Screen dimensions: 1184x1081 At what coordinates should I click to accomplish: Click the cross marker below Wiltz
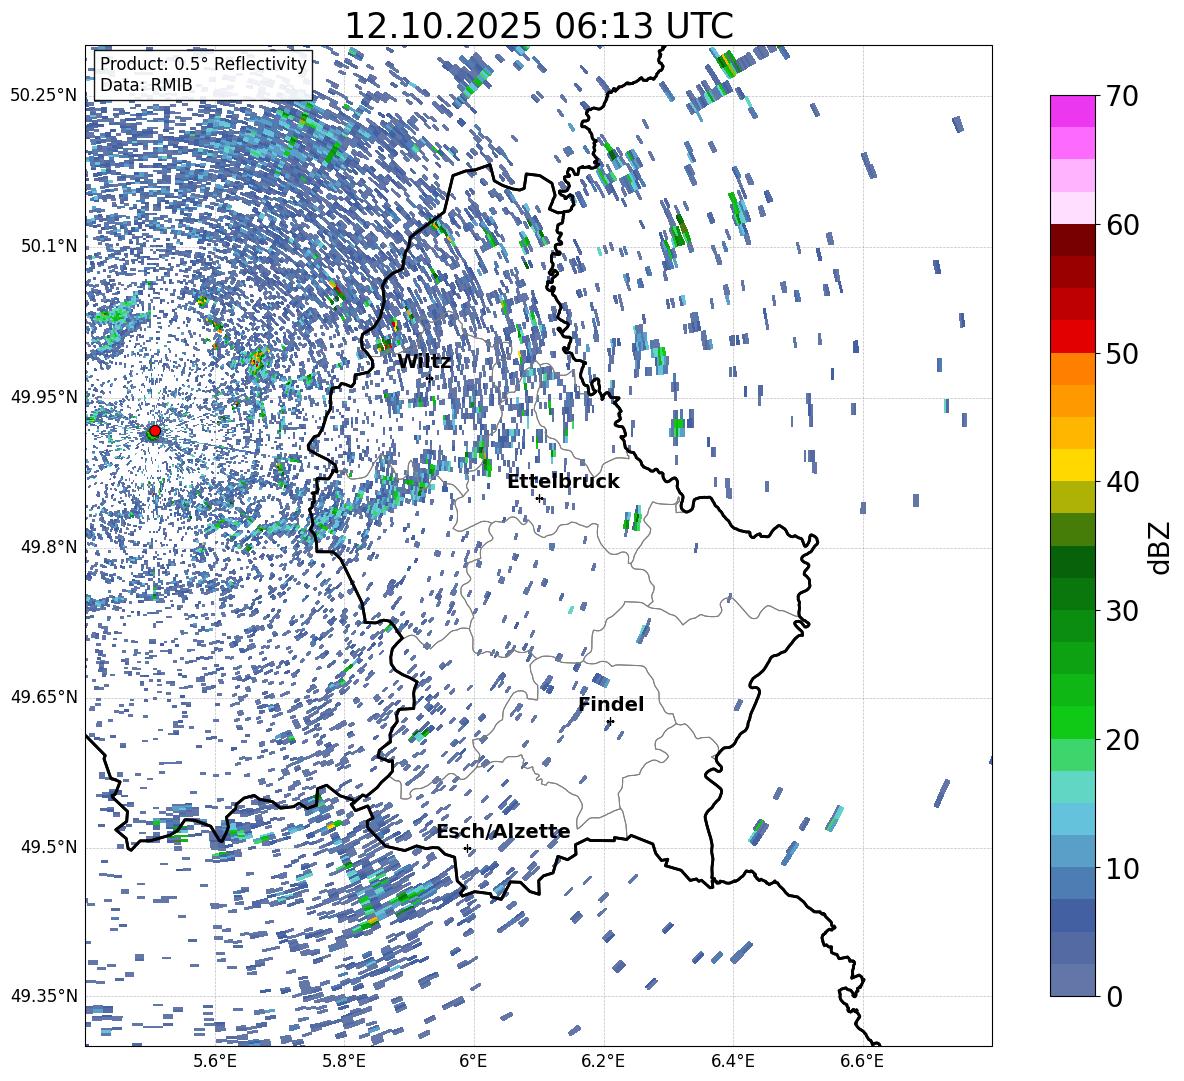coord(430,378)
